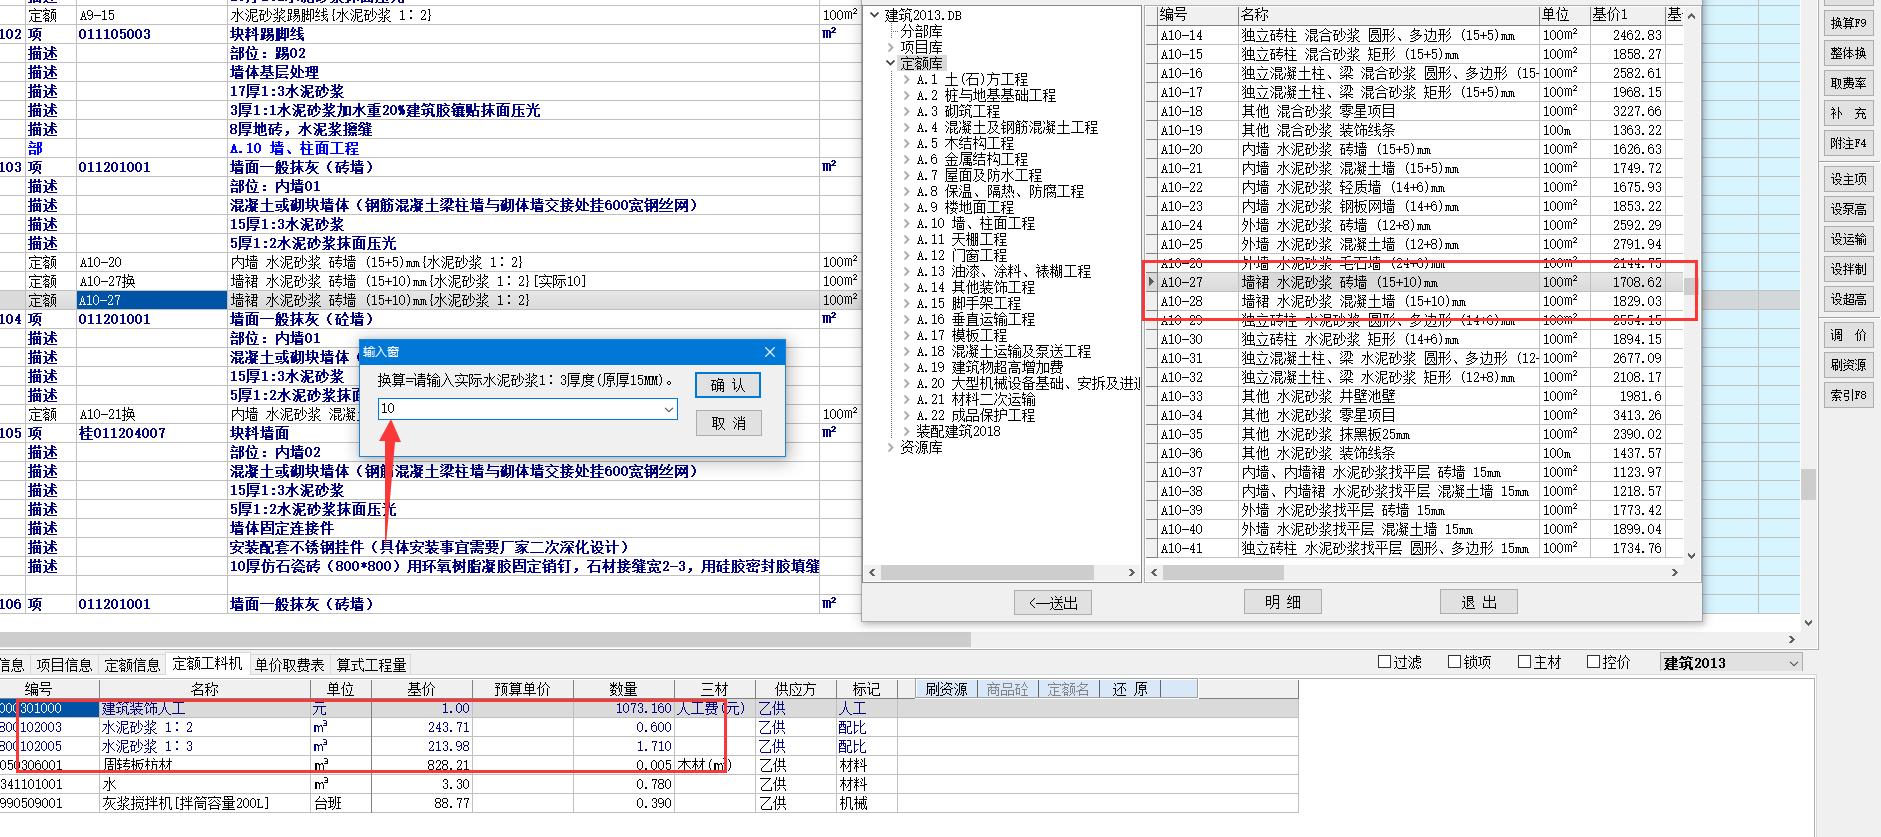Click the 补充 side button
The image size is (1881, 837).
pyautogui.click(x=1848, y=113)
